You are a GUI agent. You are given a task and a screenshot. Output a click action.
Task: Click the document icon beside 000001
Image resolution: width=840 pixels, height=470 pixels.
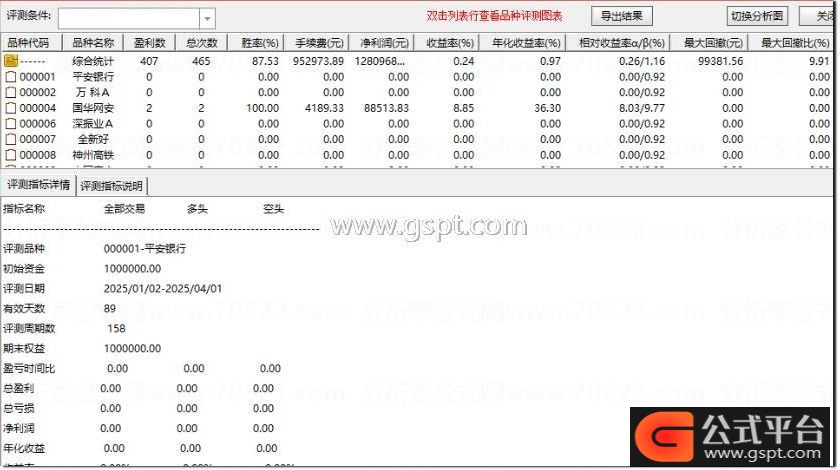coord(11,77)
